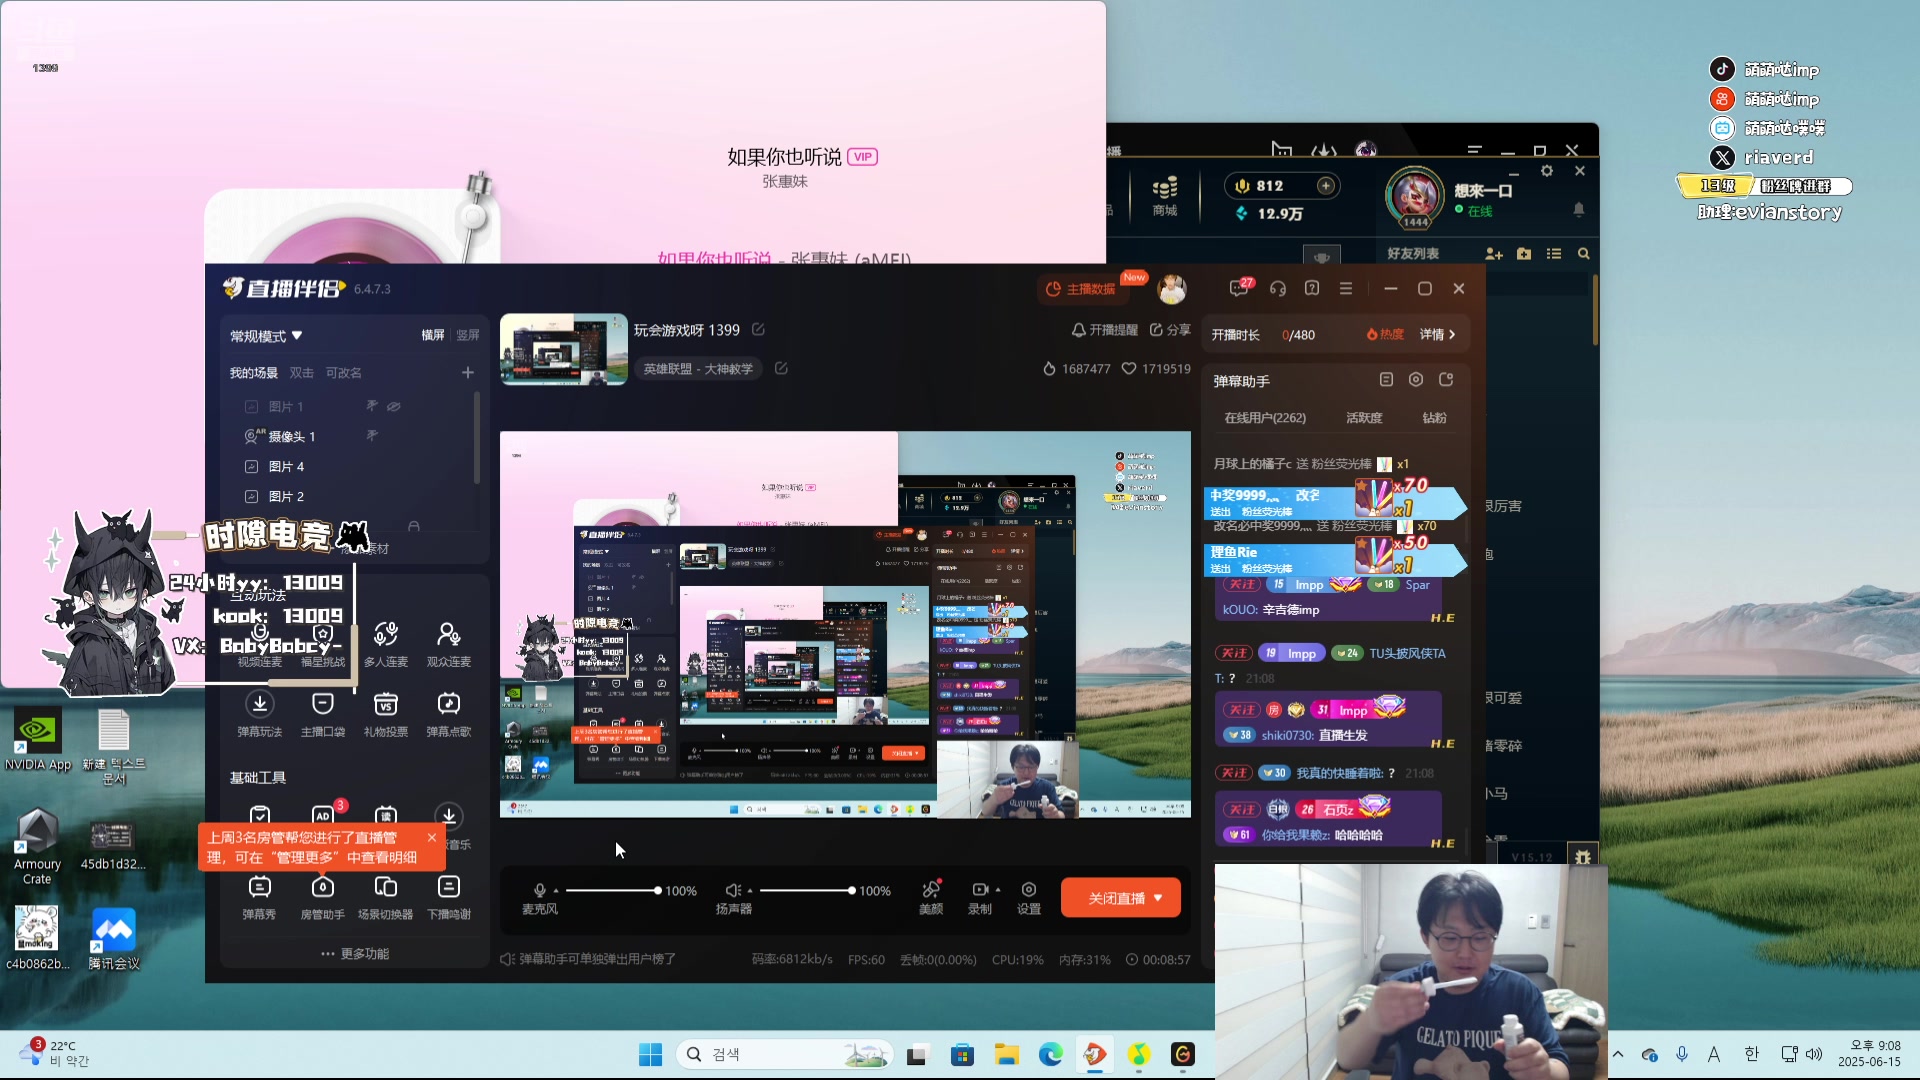Adjust the 麦克风 volume slider handle
The image size is (1920, 1080).
[657, 890]
